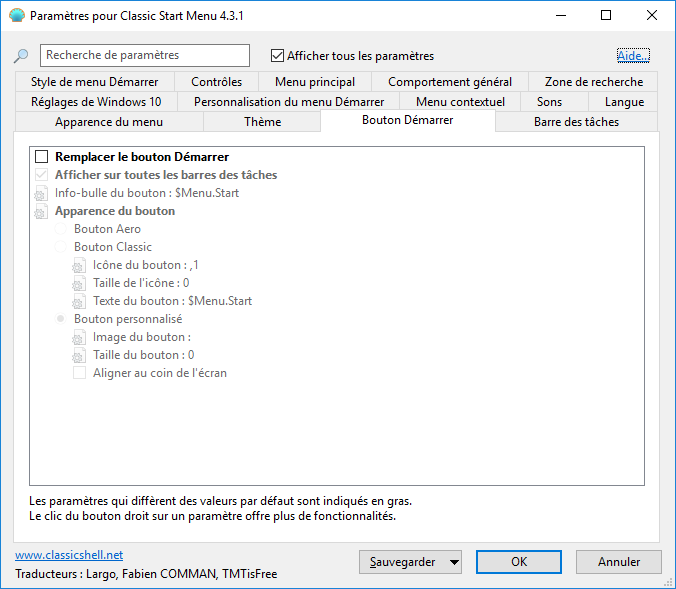Click the icon beside Info-bulle du bouton
The image size is (676, 589).
[41, 193]
